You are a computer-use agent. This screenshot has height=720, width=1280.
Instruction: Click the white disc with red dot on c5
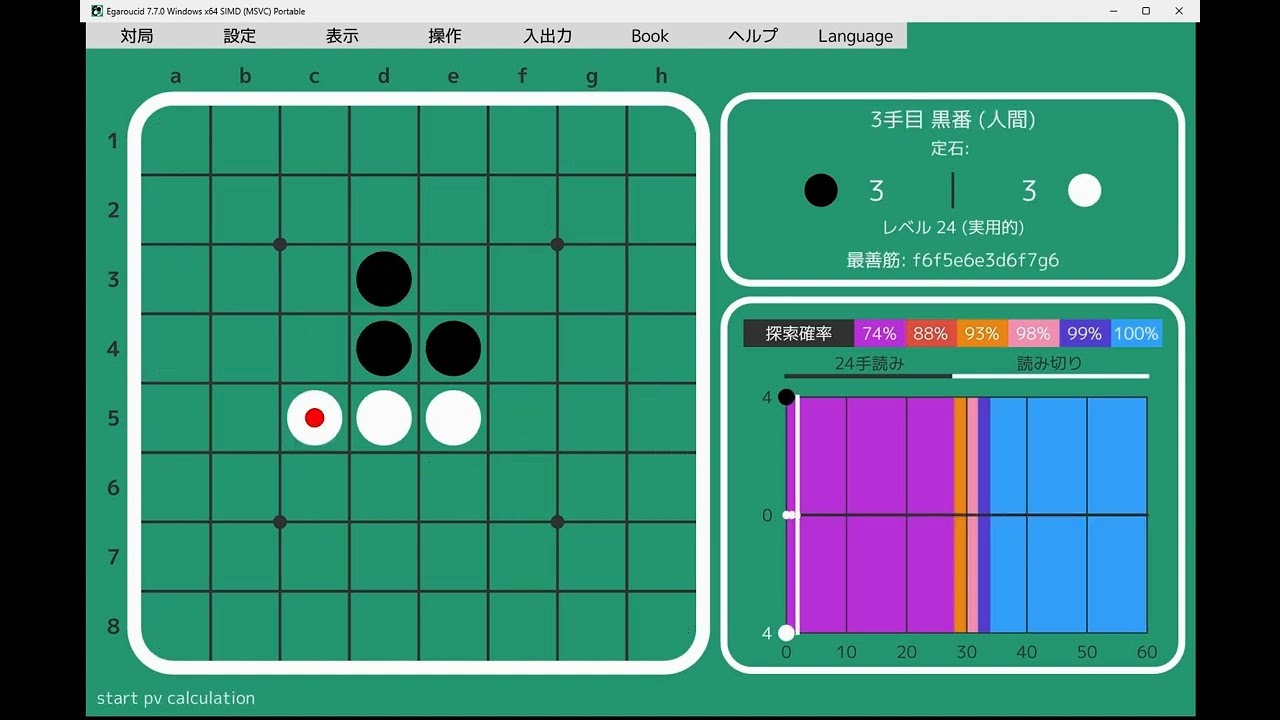click(x=315, y=418)
